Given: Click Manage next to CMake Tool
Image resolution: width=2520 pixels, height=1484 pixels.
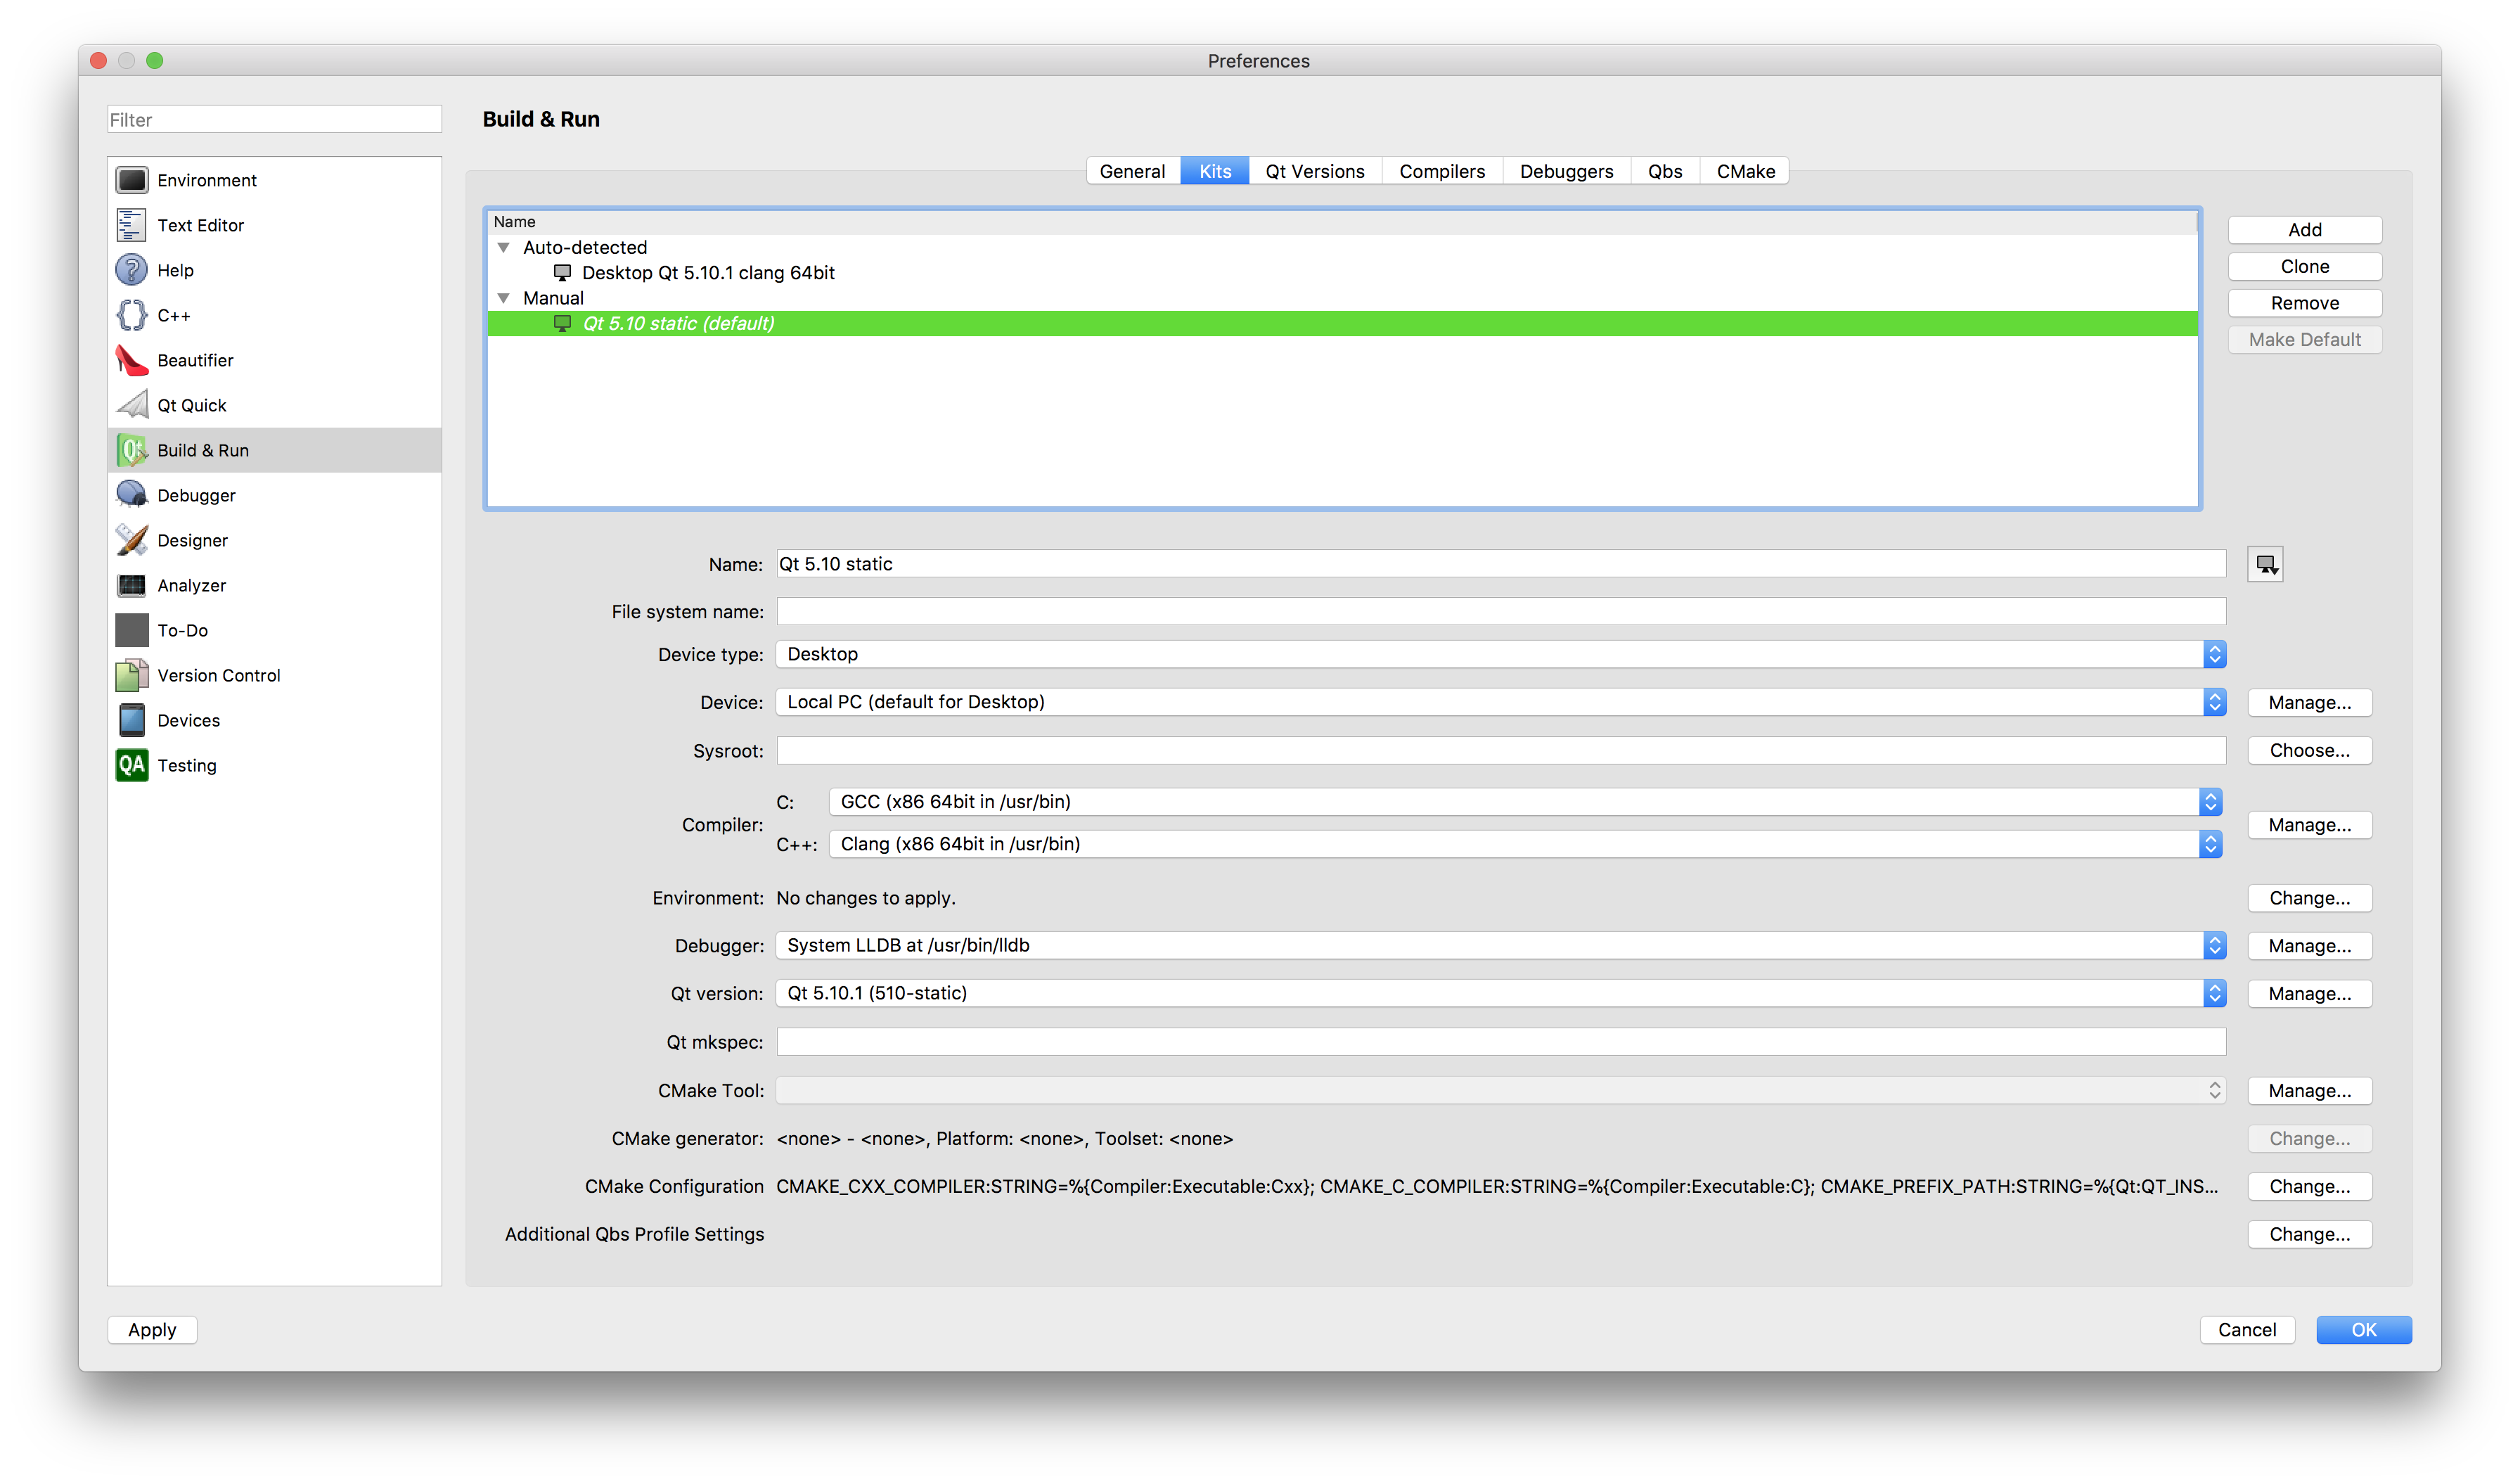Looking at the screenshot, I should click(x=2310, y=1091).
